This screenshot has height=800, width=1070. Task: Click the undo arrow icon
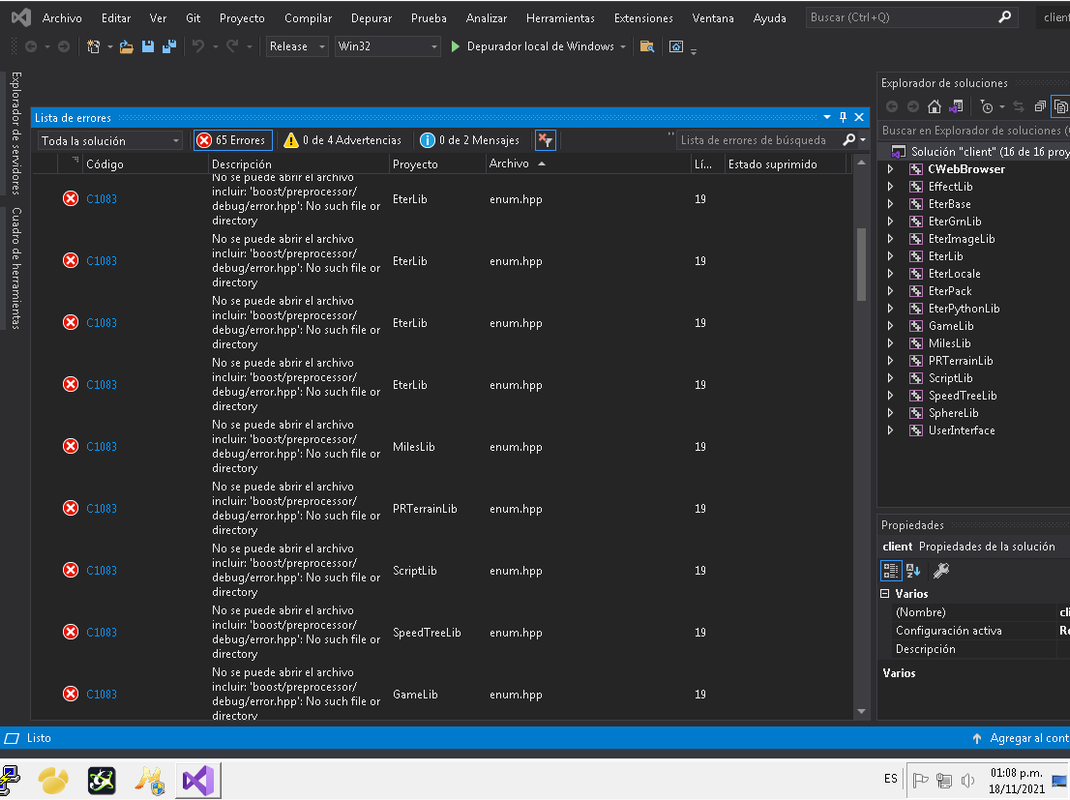[198, 46]
